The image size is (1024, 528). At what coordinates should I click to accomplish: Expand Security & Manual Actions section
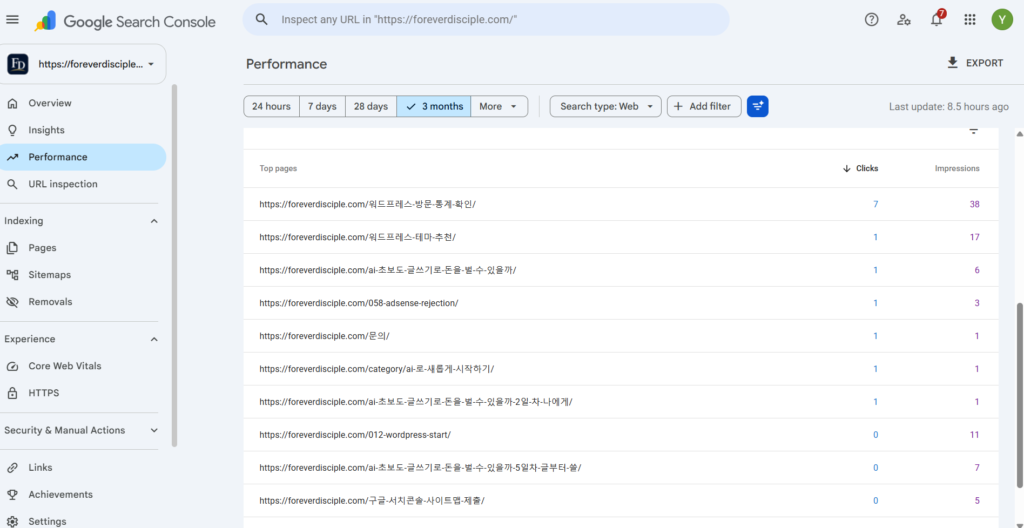coord(154,431)
